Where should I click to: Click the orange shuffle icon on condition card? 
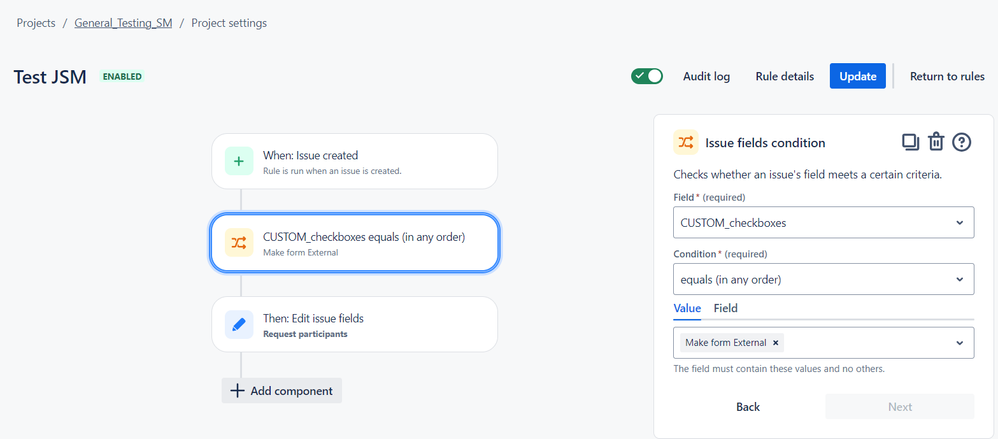click(x=239, y=242)
